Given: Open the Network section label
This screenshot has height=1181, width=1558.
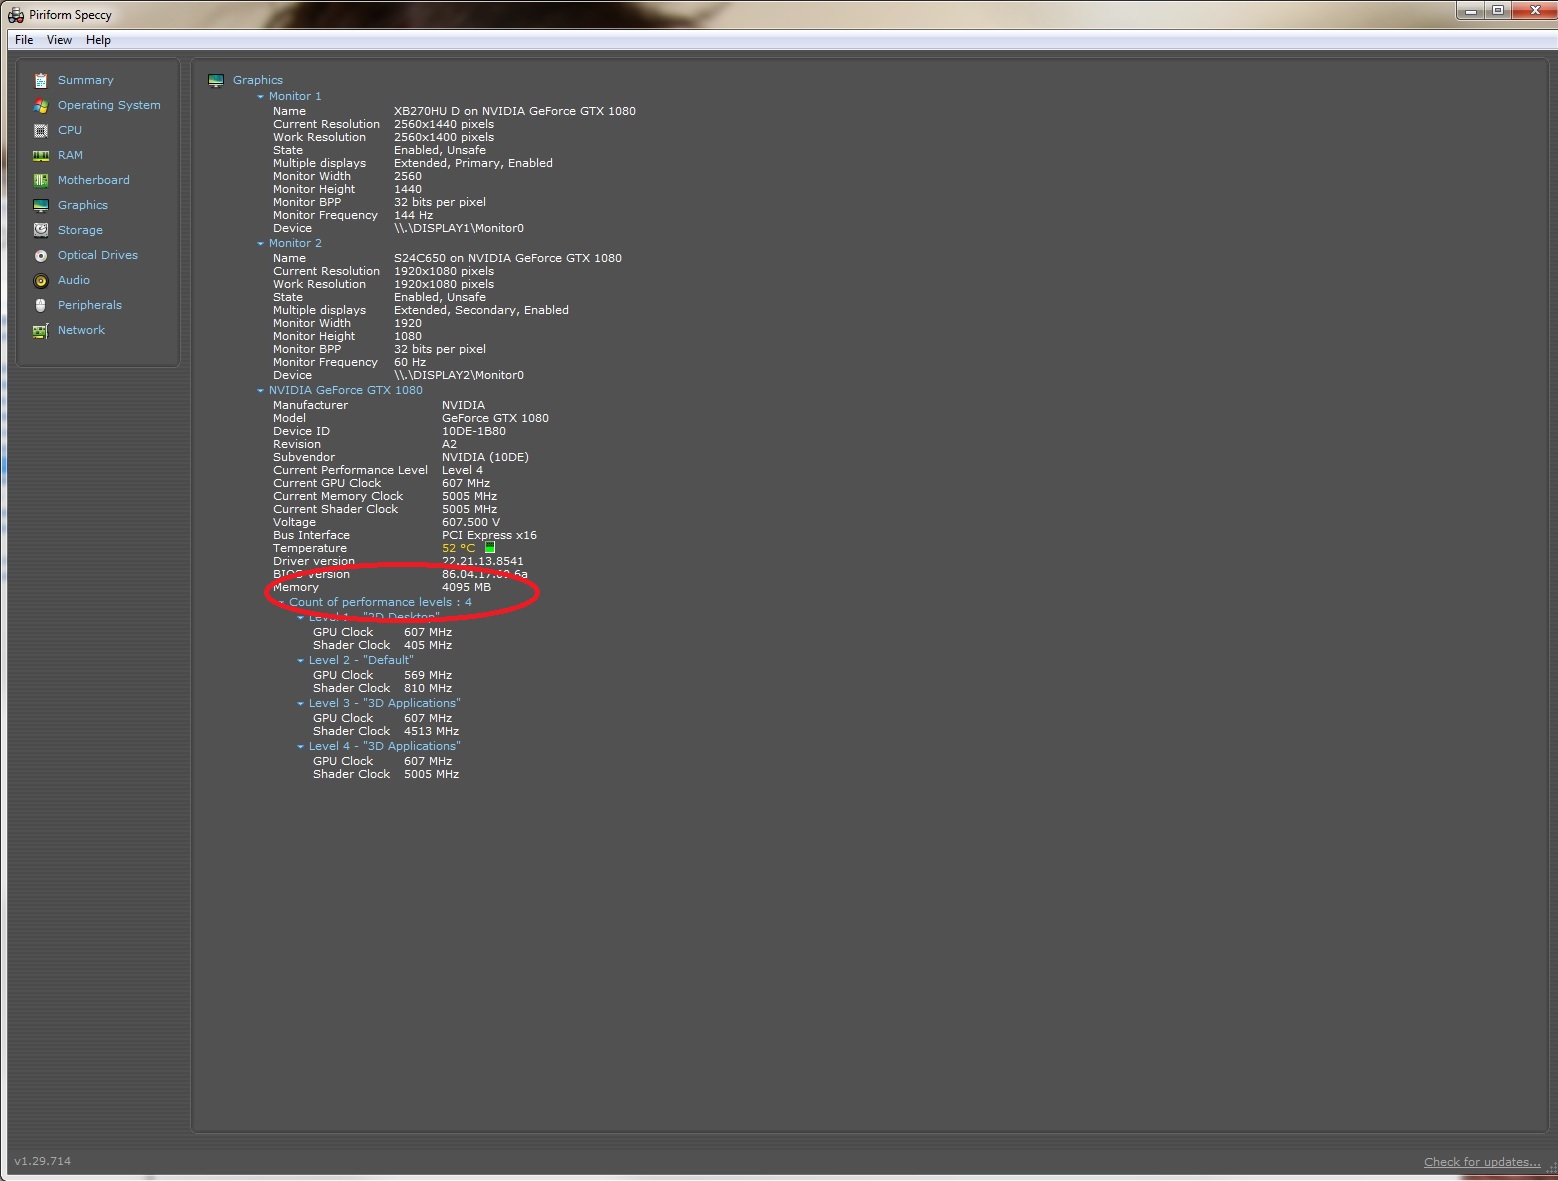Looking at the screenshot, I should tap(81, 330).
